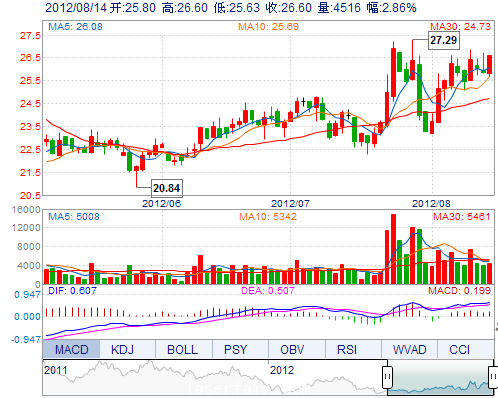Image resolution: width=498 pixels, height=398 pixels.
Task: Click the 2011 region in overview timeline
Action: click(56, 370)
